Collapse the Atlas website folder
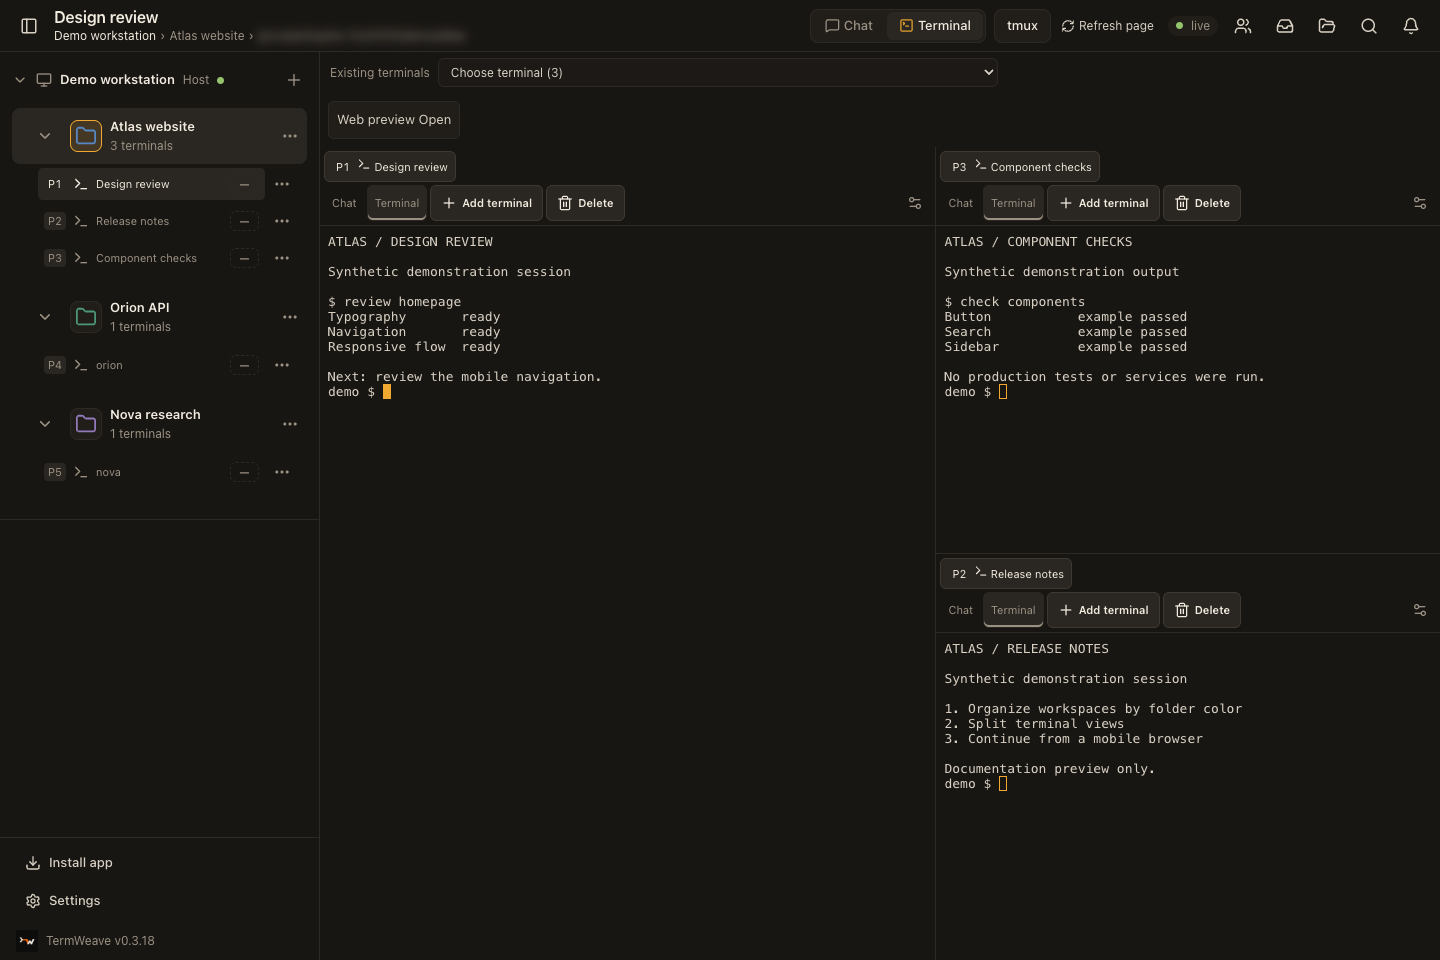The height and width of the screenshot is (960, 1440). coord(45,136)
